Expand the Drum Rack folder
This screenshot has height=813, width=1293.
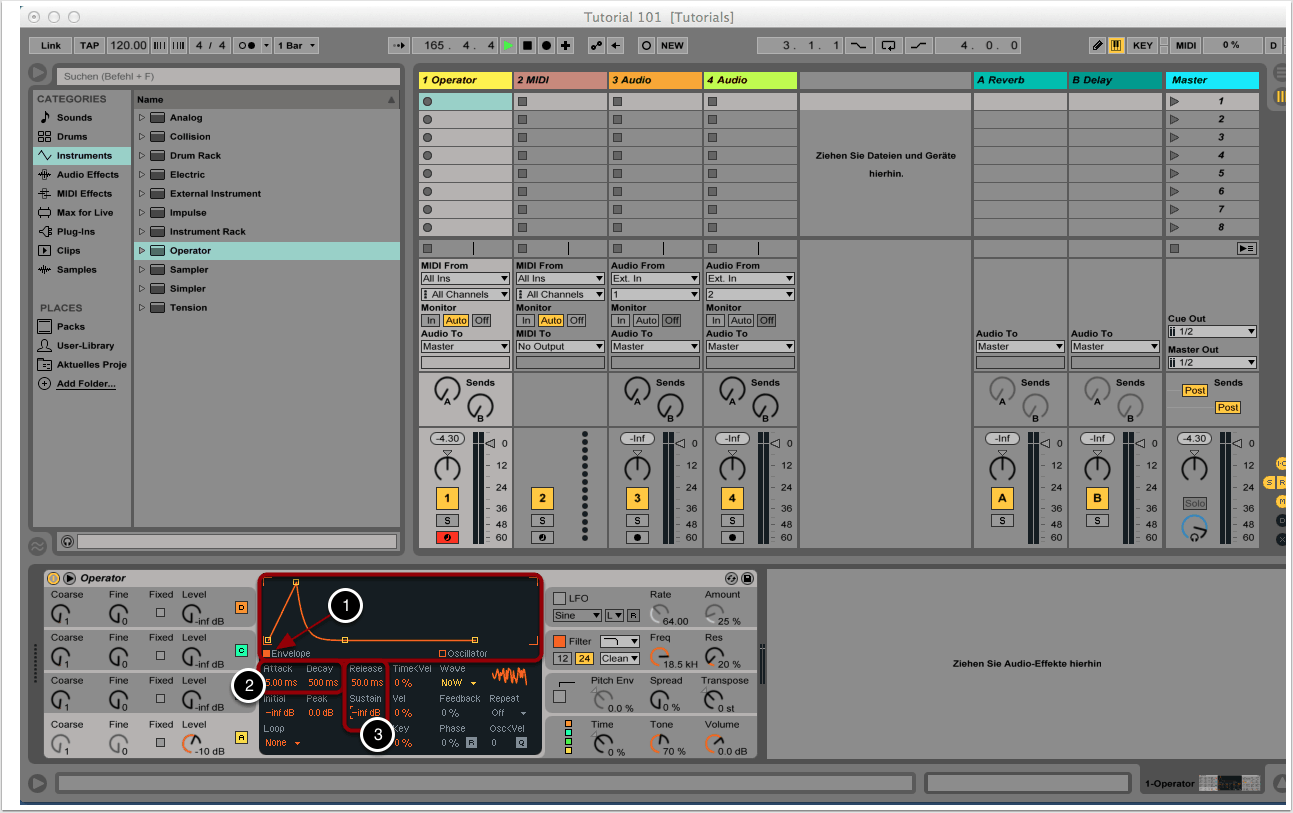point(142,156)
